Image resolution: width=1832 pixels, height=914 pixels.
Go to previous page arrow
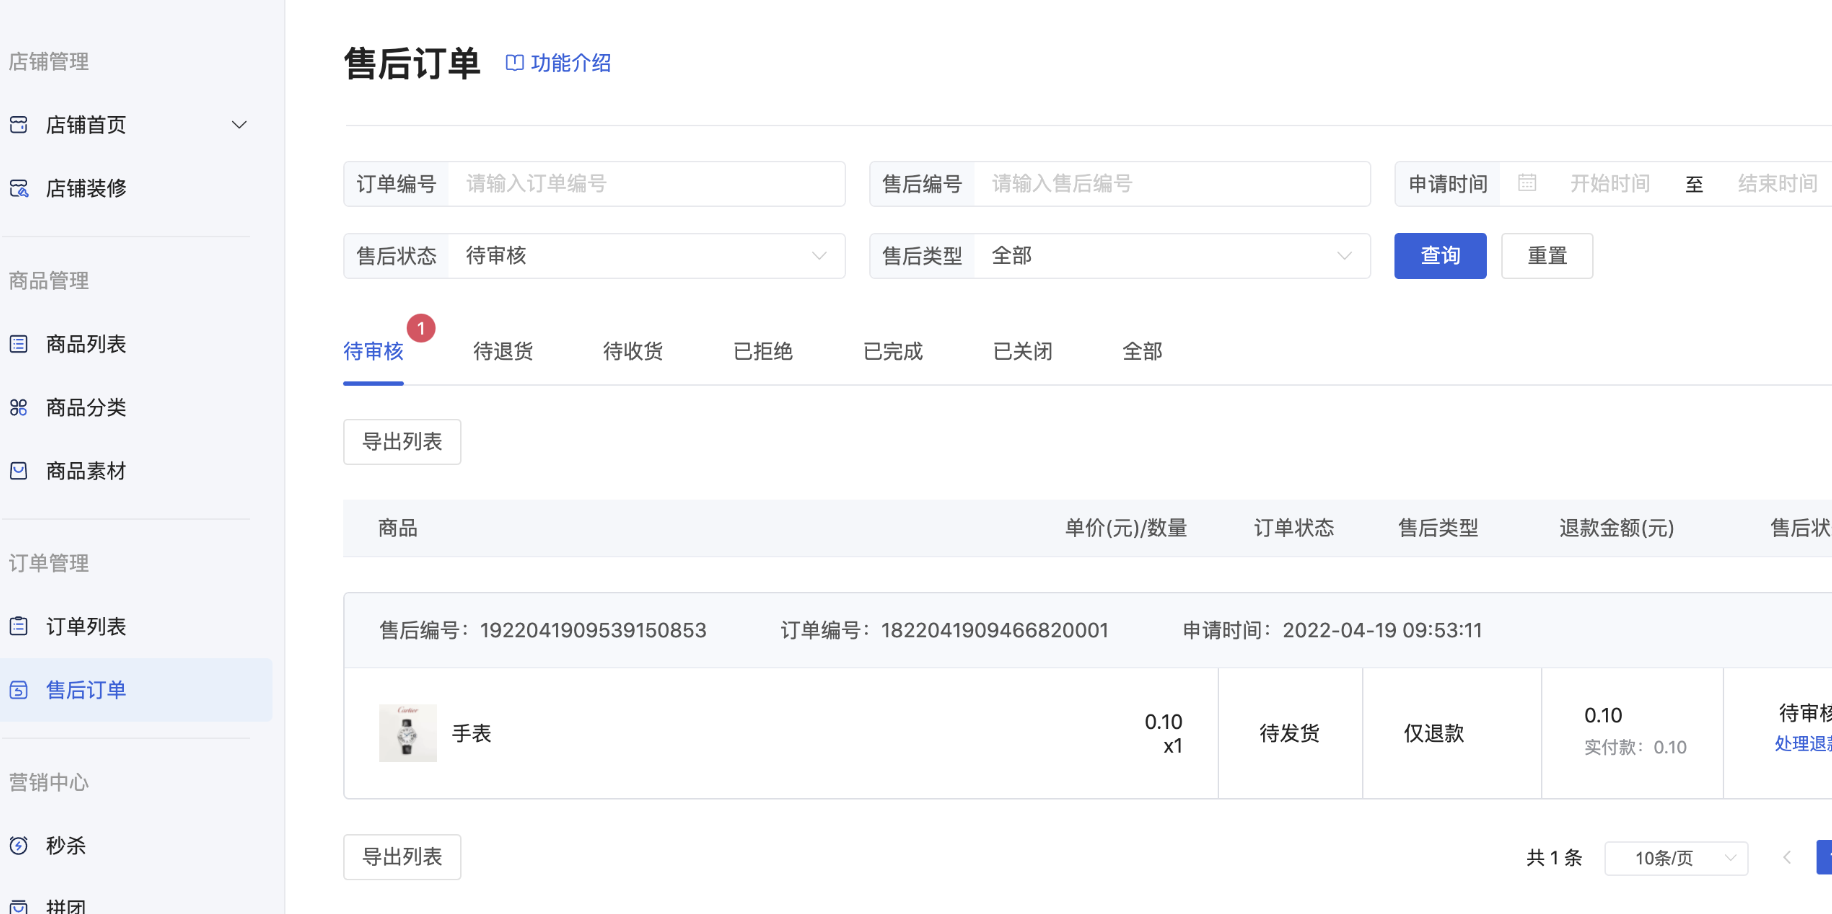(1787, 858)
